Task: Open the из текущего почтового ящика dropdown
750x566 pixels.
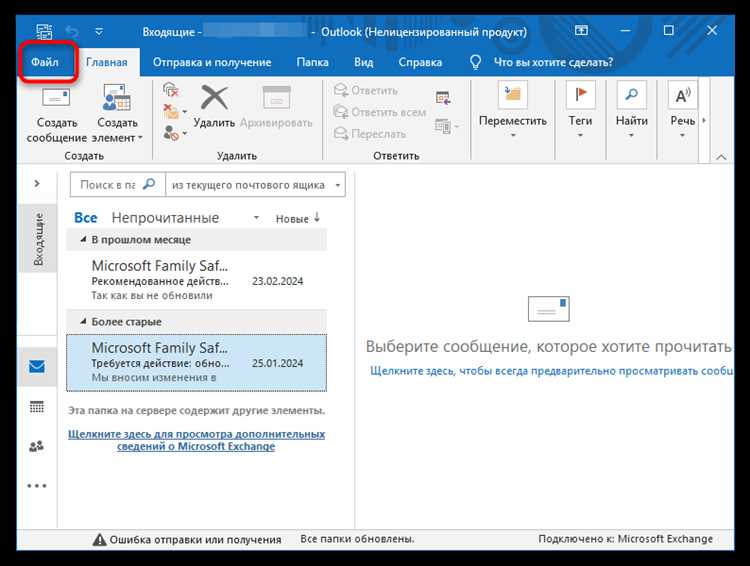Action: pos(256,185)
